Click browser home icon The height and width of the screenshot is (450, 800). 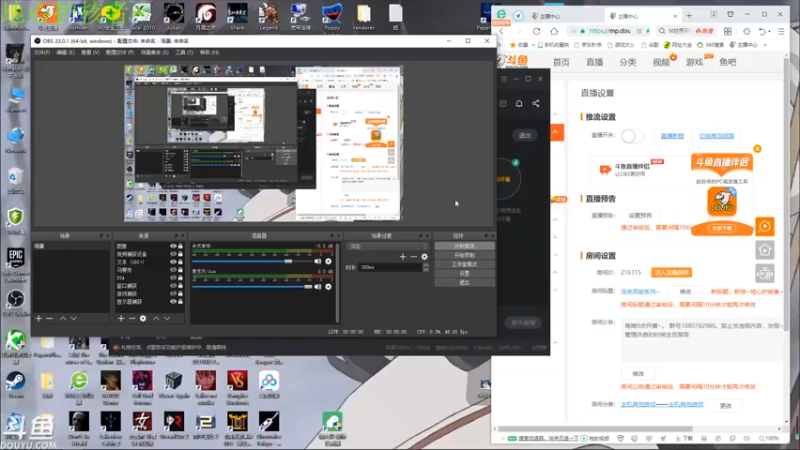click(x=554, y=31)
